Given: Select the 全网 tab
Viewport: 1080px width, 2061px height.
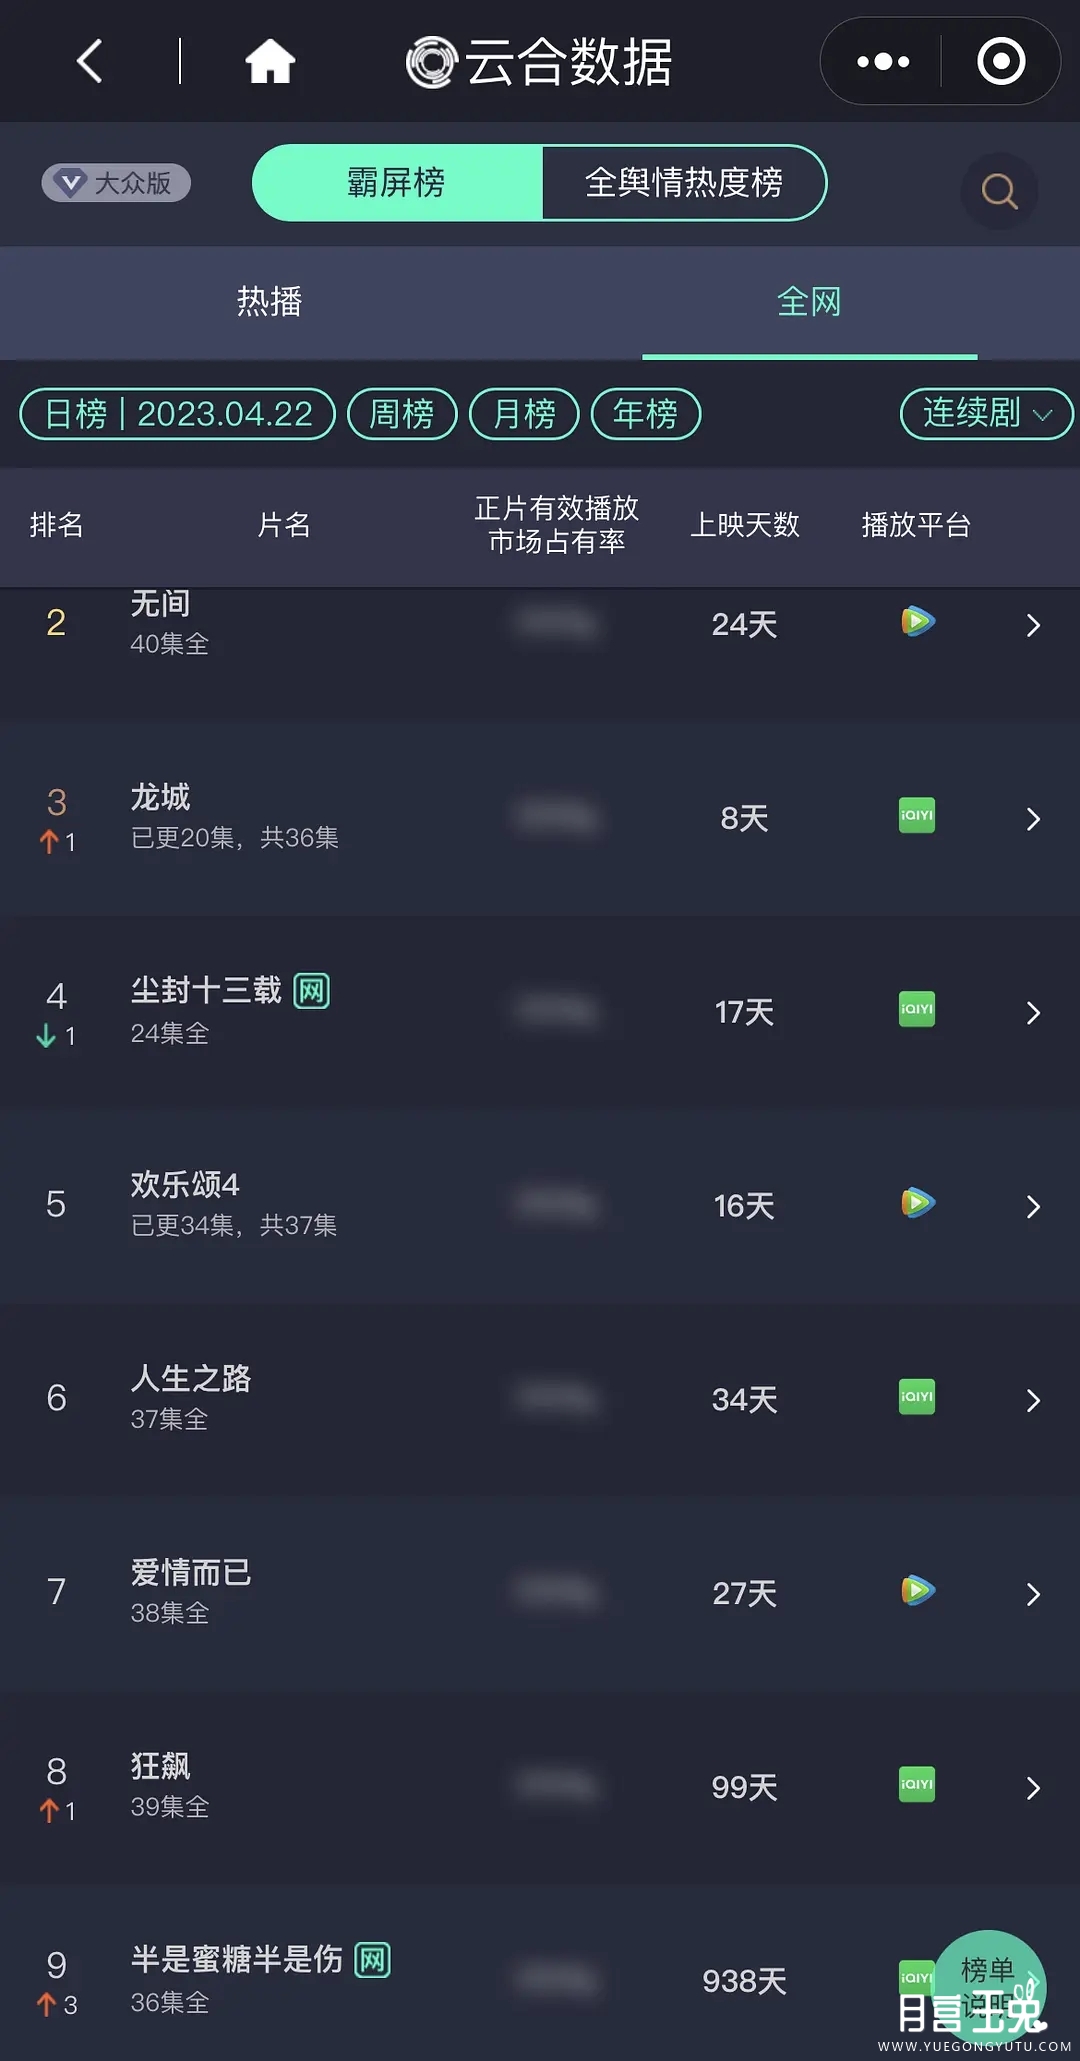Looking at the screenshot, I should [809, 301].
